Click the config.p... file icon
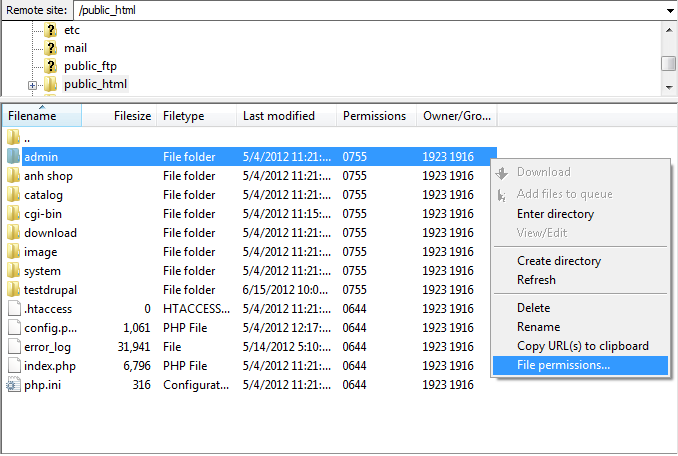678x456 pixels. (14, 327)
